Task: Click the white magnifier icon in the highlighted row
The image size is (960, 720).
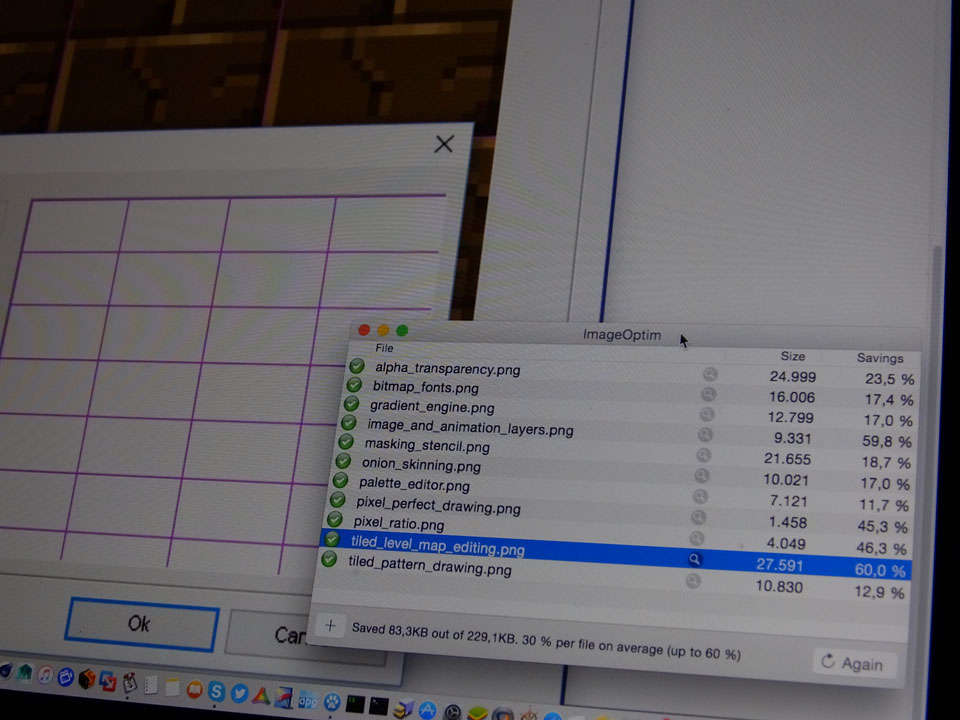Action: point(695,560)
